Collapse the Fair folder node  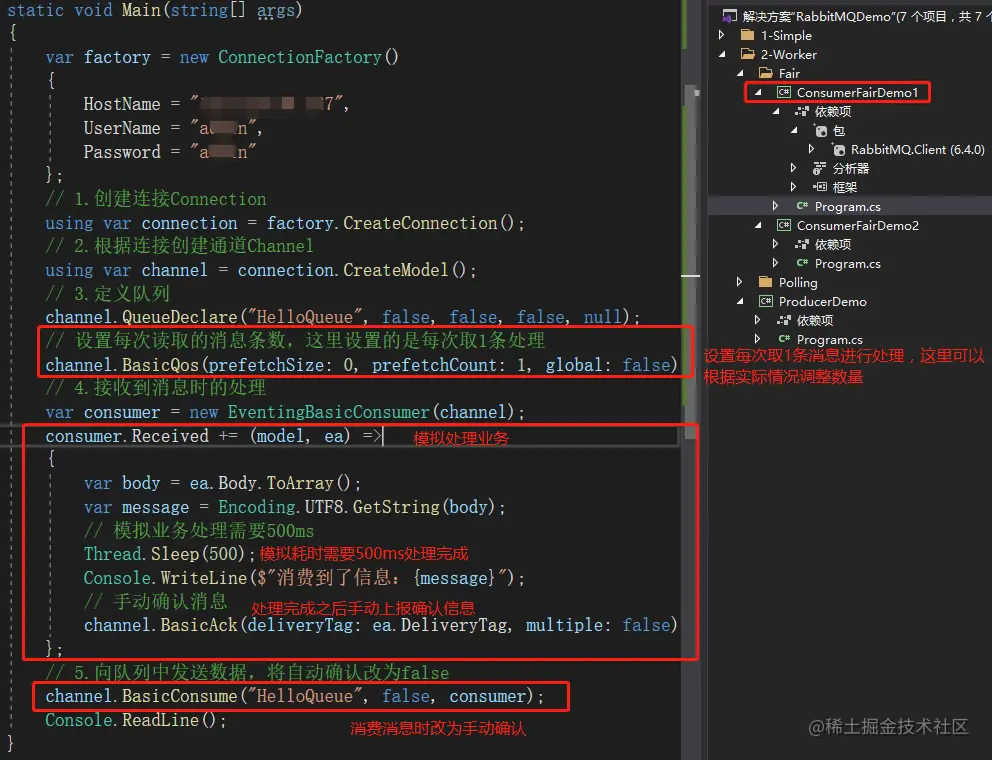pos(740,73)
